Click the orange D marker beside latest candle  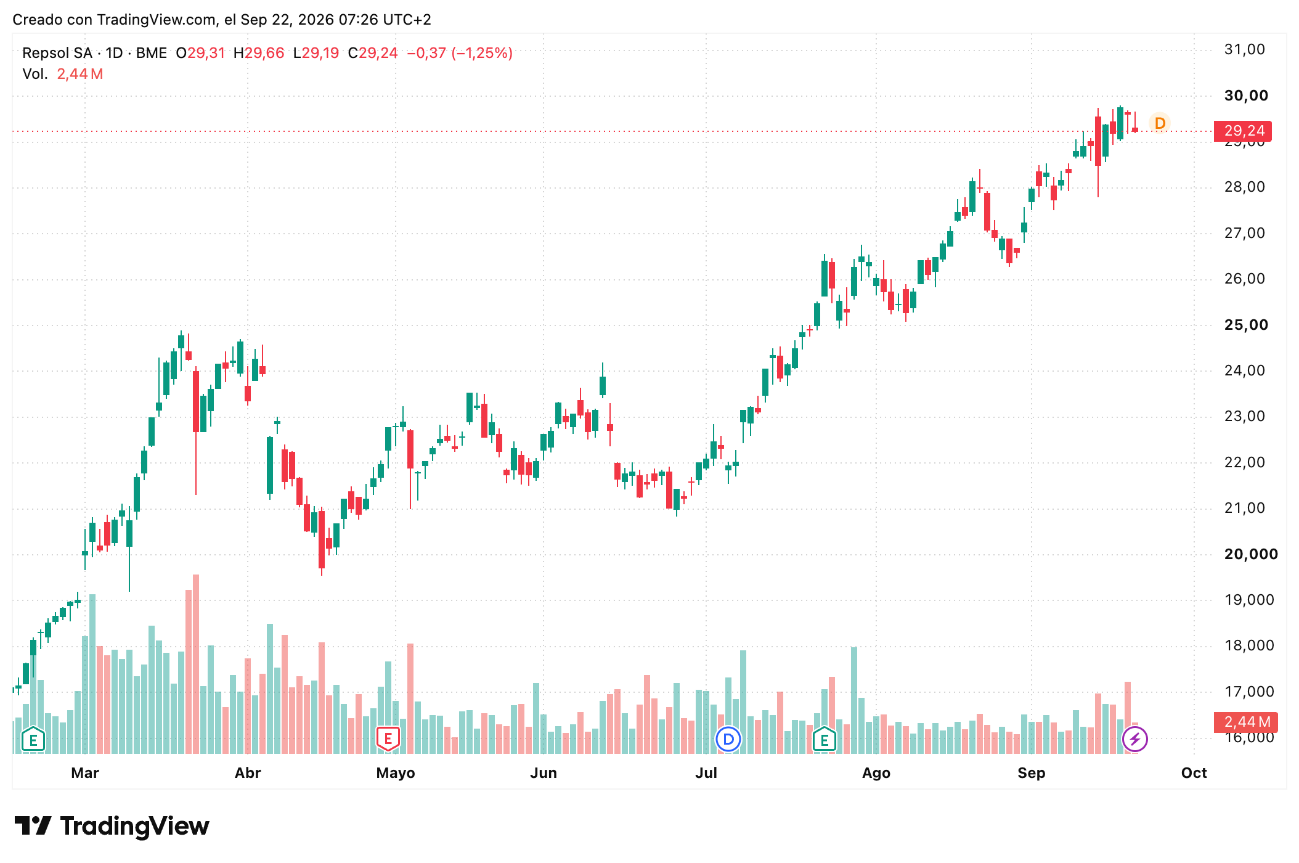(1160, 123)
